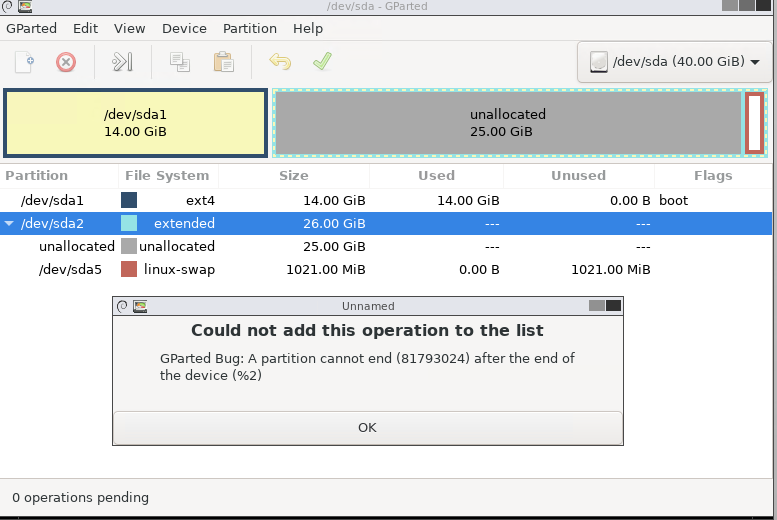Click the Size column header
This screenshot has width=777, height=520.
click(293, 175)
